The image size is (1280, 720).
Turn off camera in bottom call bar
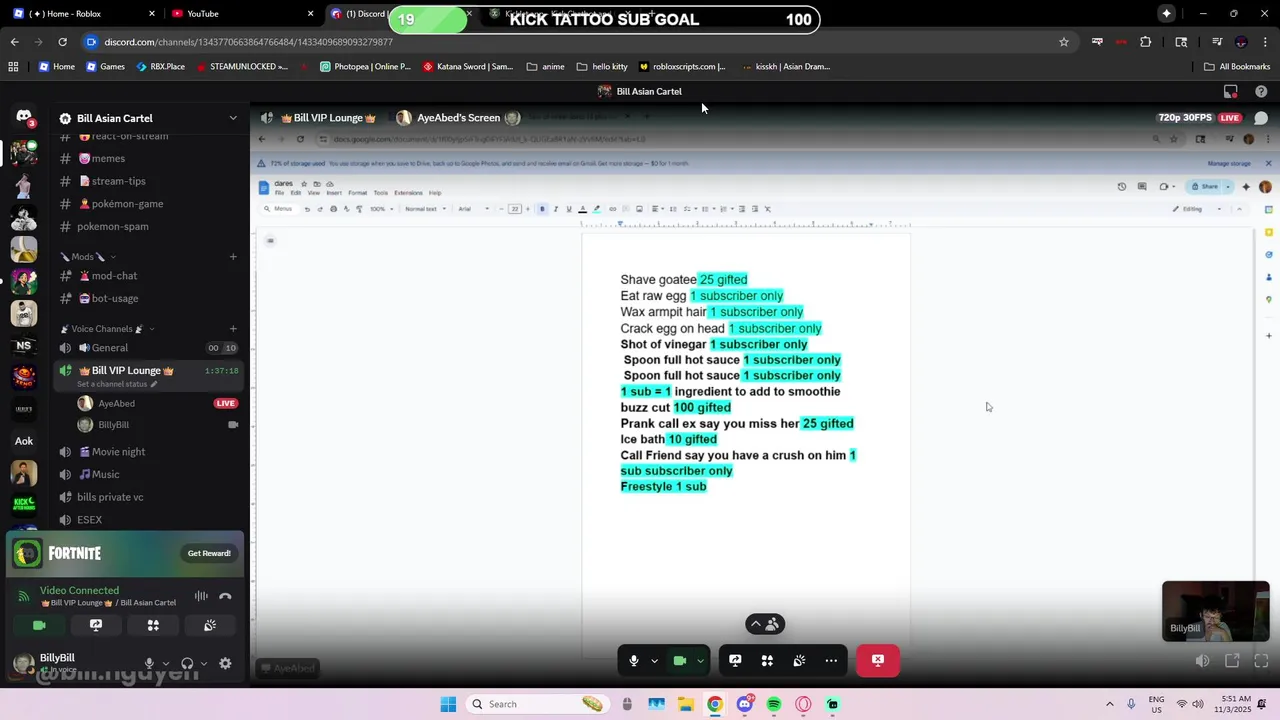pos(679,660)
